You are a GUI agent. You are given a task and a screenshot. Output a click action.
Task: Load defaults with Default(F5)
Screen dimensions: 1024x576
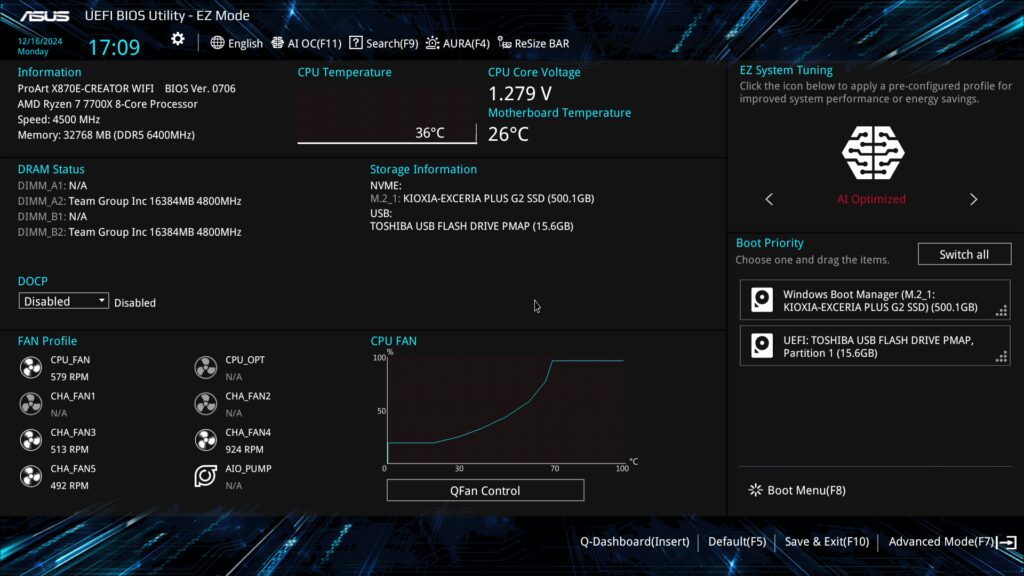[737, 541]
